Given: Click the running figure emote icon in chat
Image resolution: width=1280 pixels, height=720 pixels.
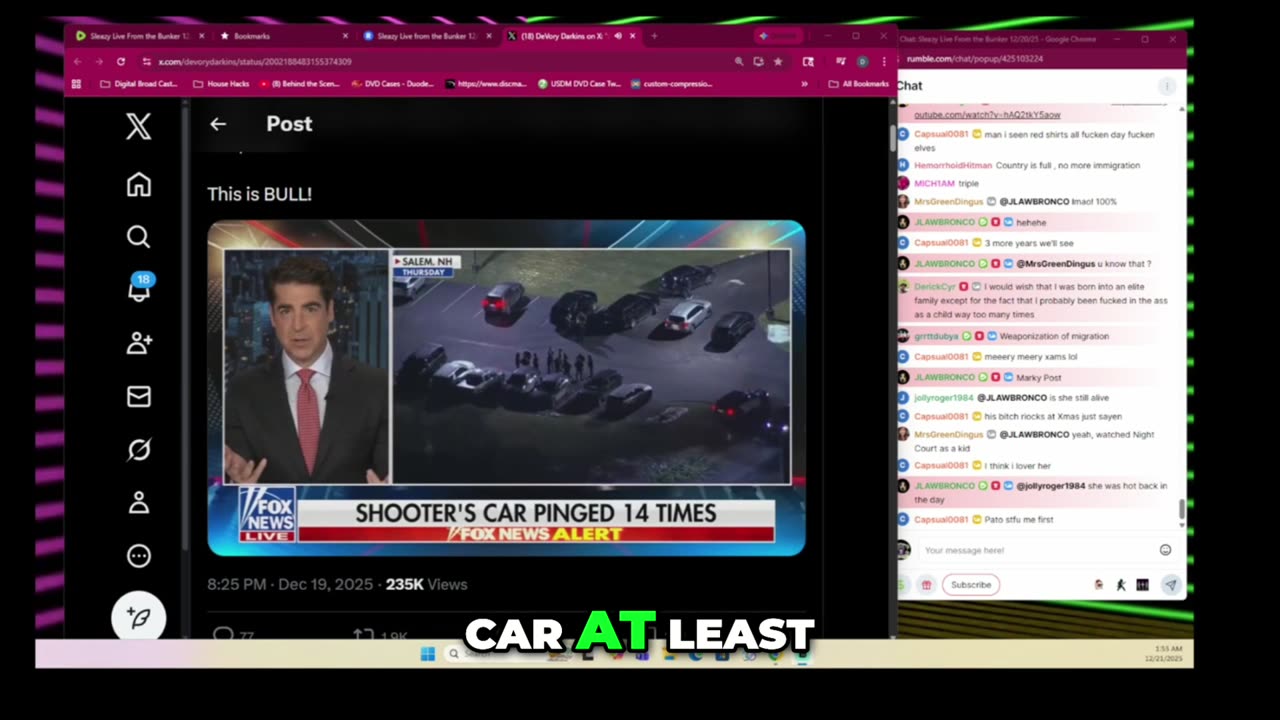Looking at the screenshot, I should [x=1121, y=585].
